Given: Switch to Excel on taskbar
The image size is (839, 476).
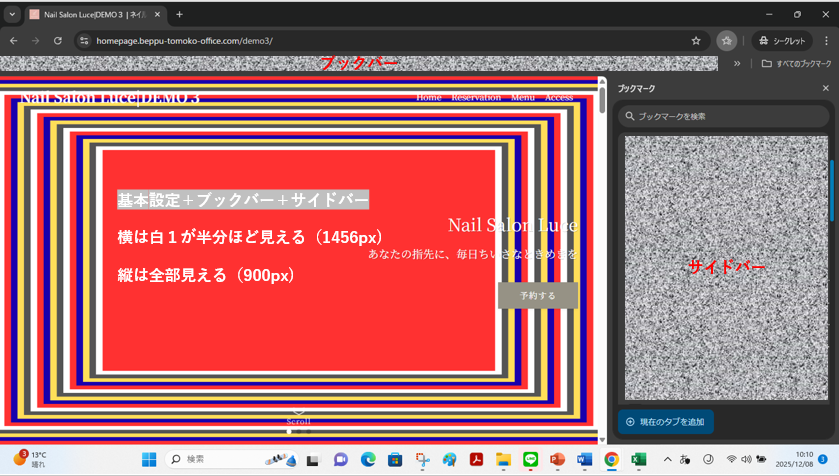Looking at the screenshot, I should 638,459.
